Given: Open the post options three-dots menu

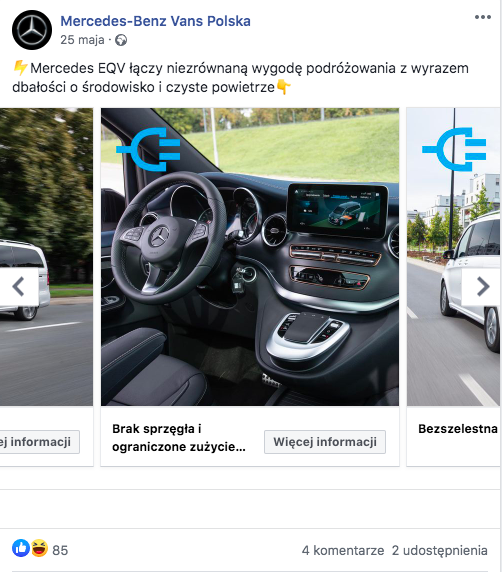Looking at the screenshot, I should (x=482, y=17).
